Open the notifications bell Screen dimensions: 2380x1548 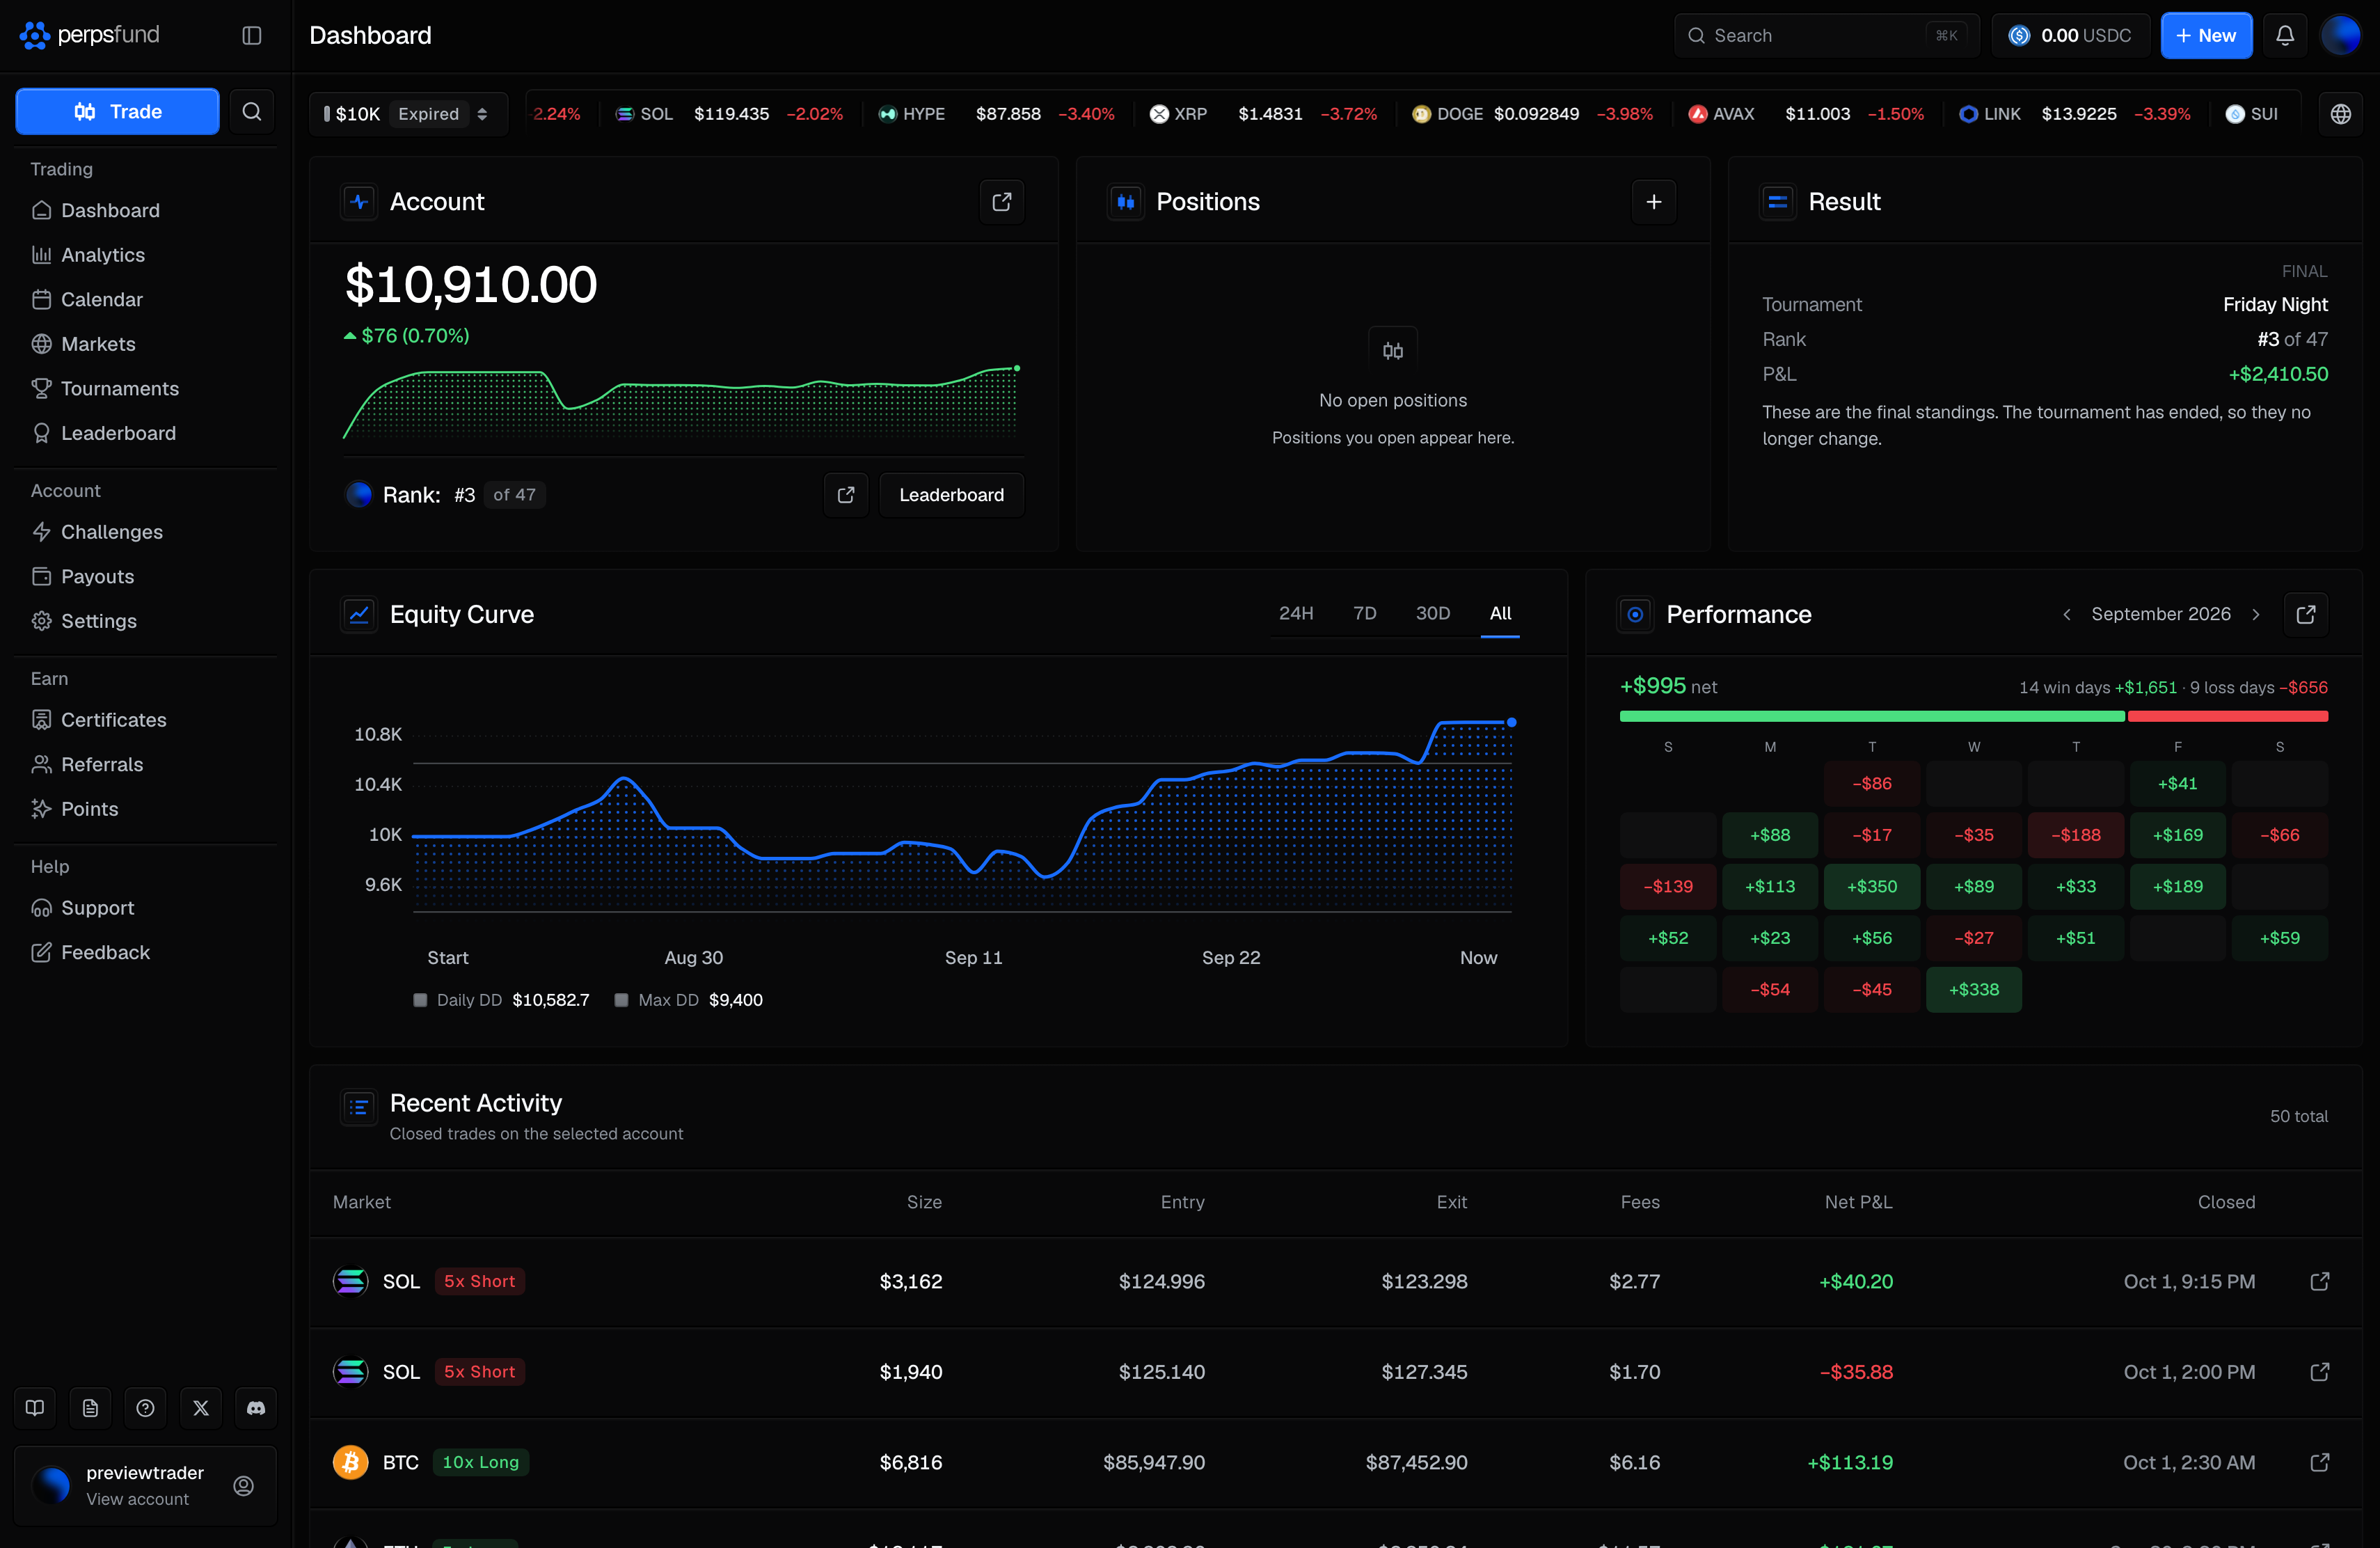coord(2285,36)
